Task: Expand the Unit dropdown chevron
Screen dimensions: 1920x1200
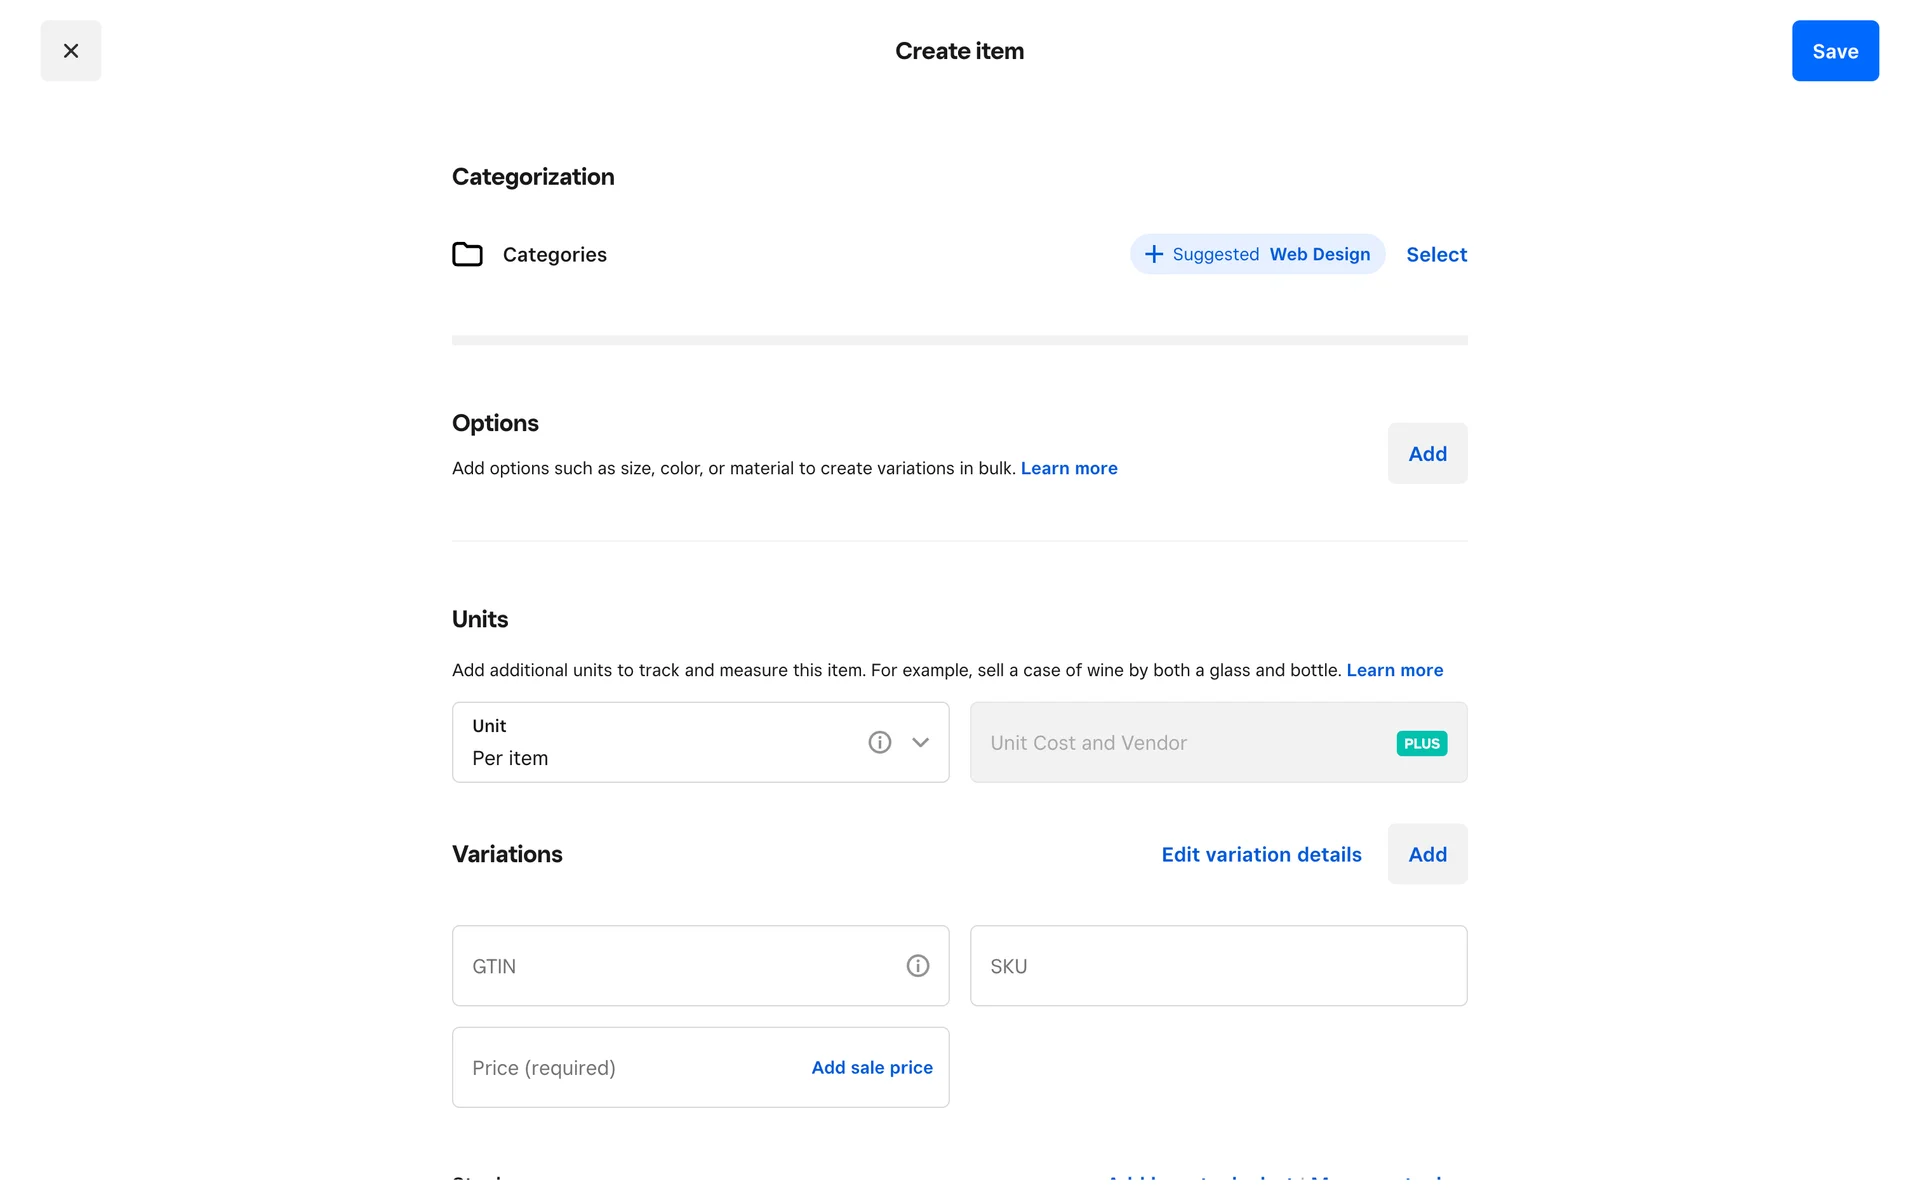Action: [921, 742]
